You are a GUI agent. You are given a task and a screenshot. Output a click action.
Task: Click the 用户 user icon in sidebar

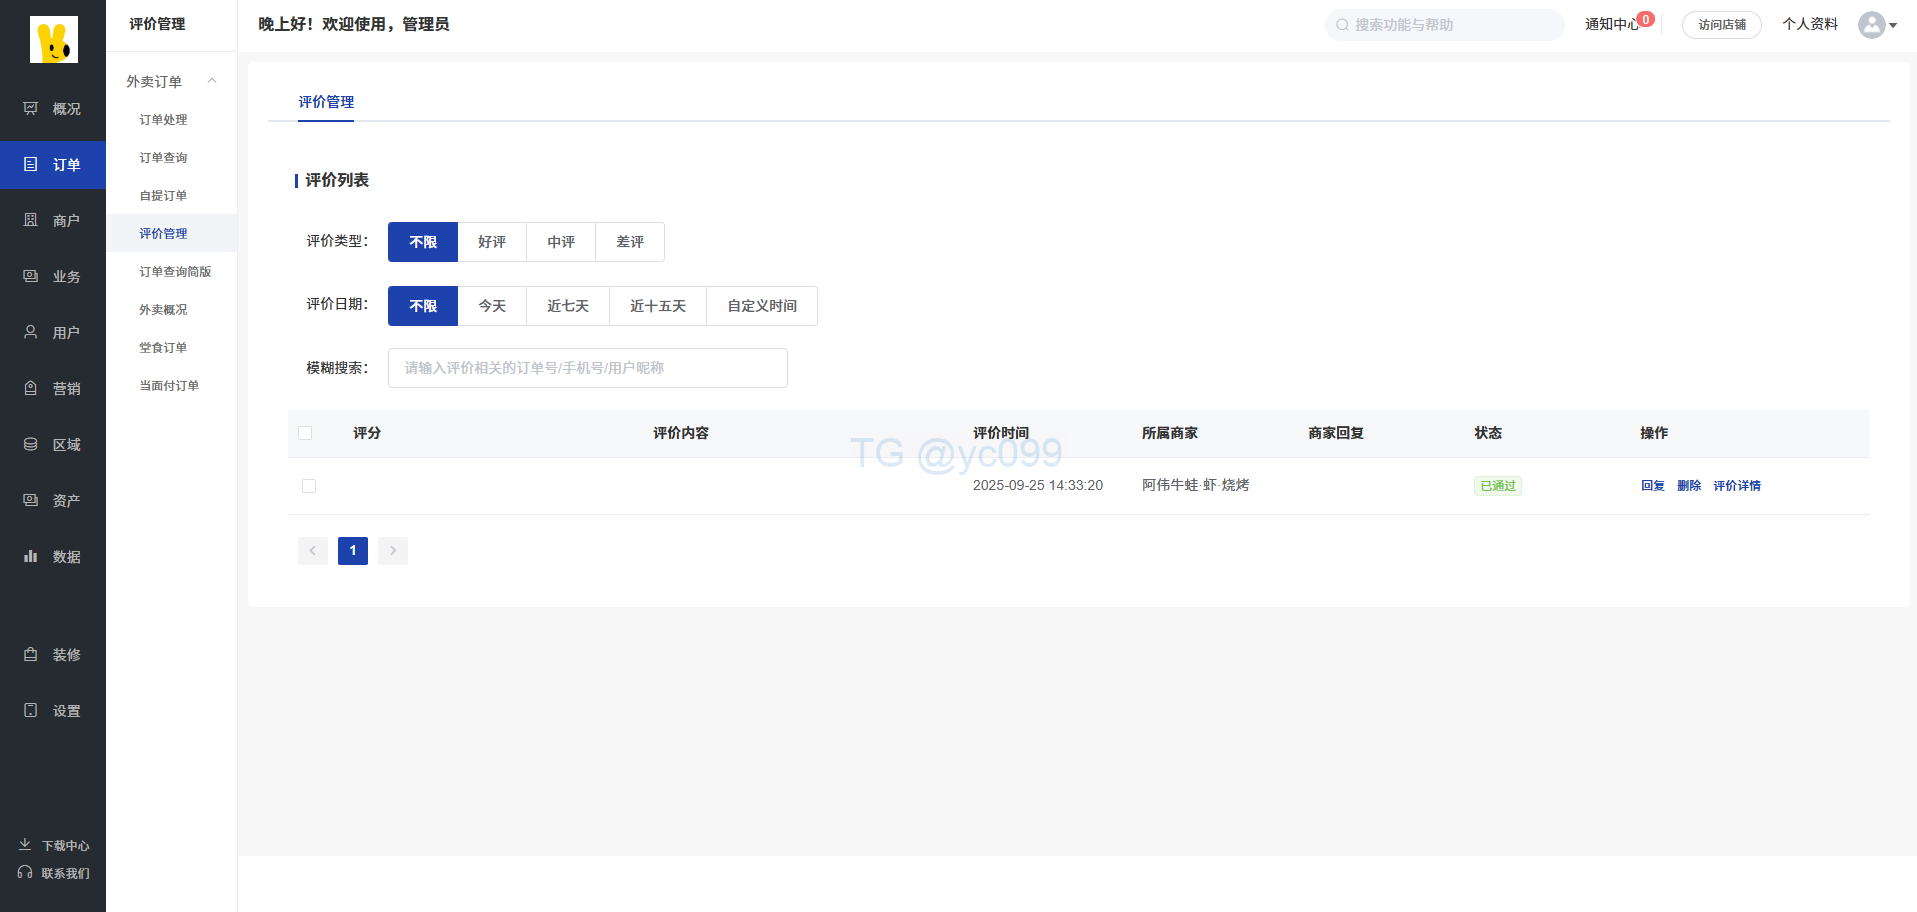click(x=31, y=332)
